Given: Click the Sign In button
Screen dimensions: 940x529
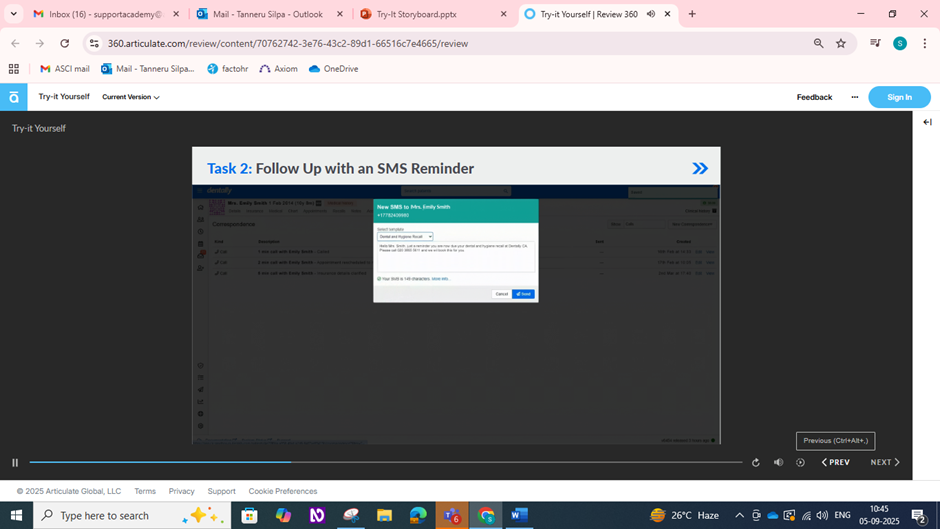Looking at the screenshot, I should click(899, 97).
